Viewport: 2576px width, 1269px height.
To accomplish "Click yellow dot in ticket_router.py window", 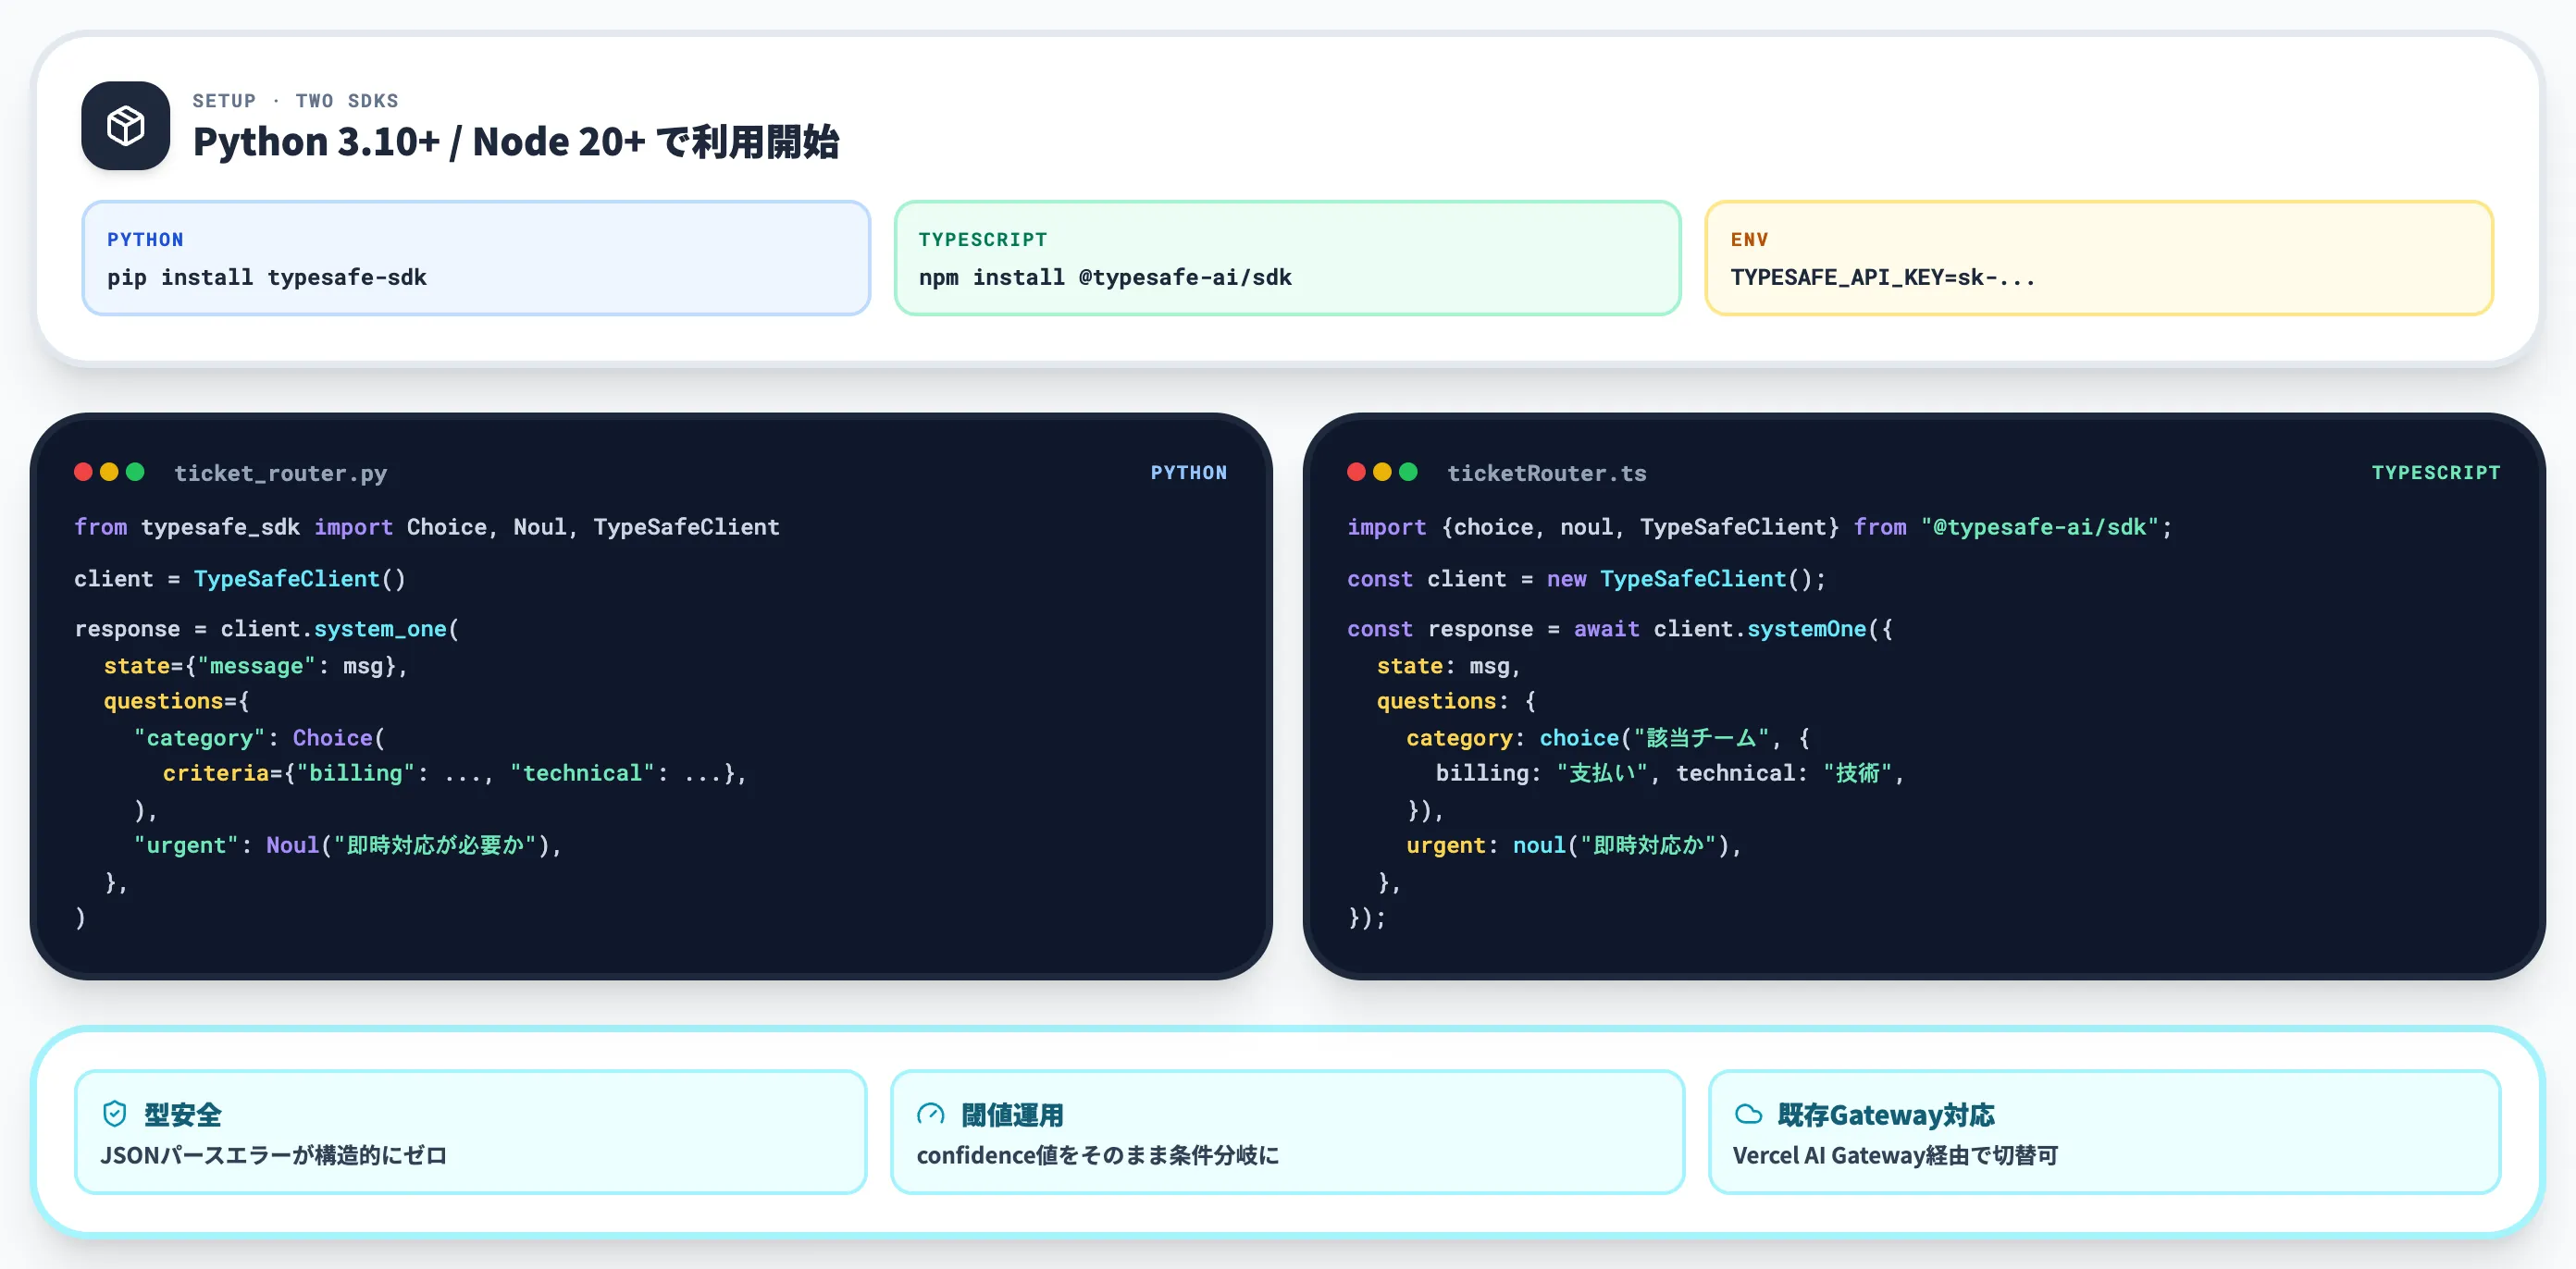I will [x=109, y=472].
